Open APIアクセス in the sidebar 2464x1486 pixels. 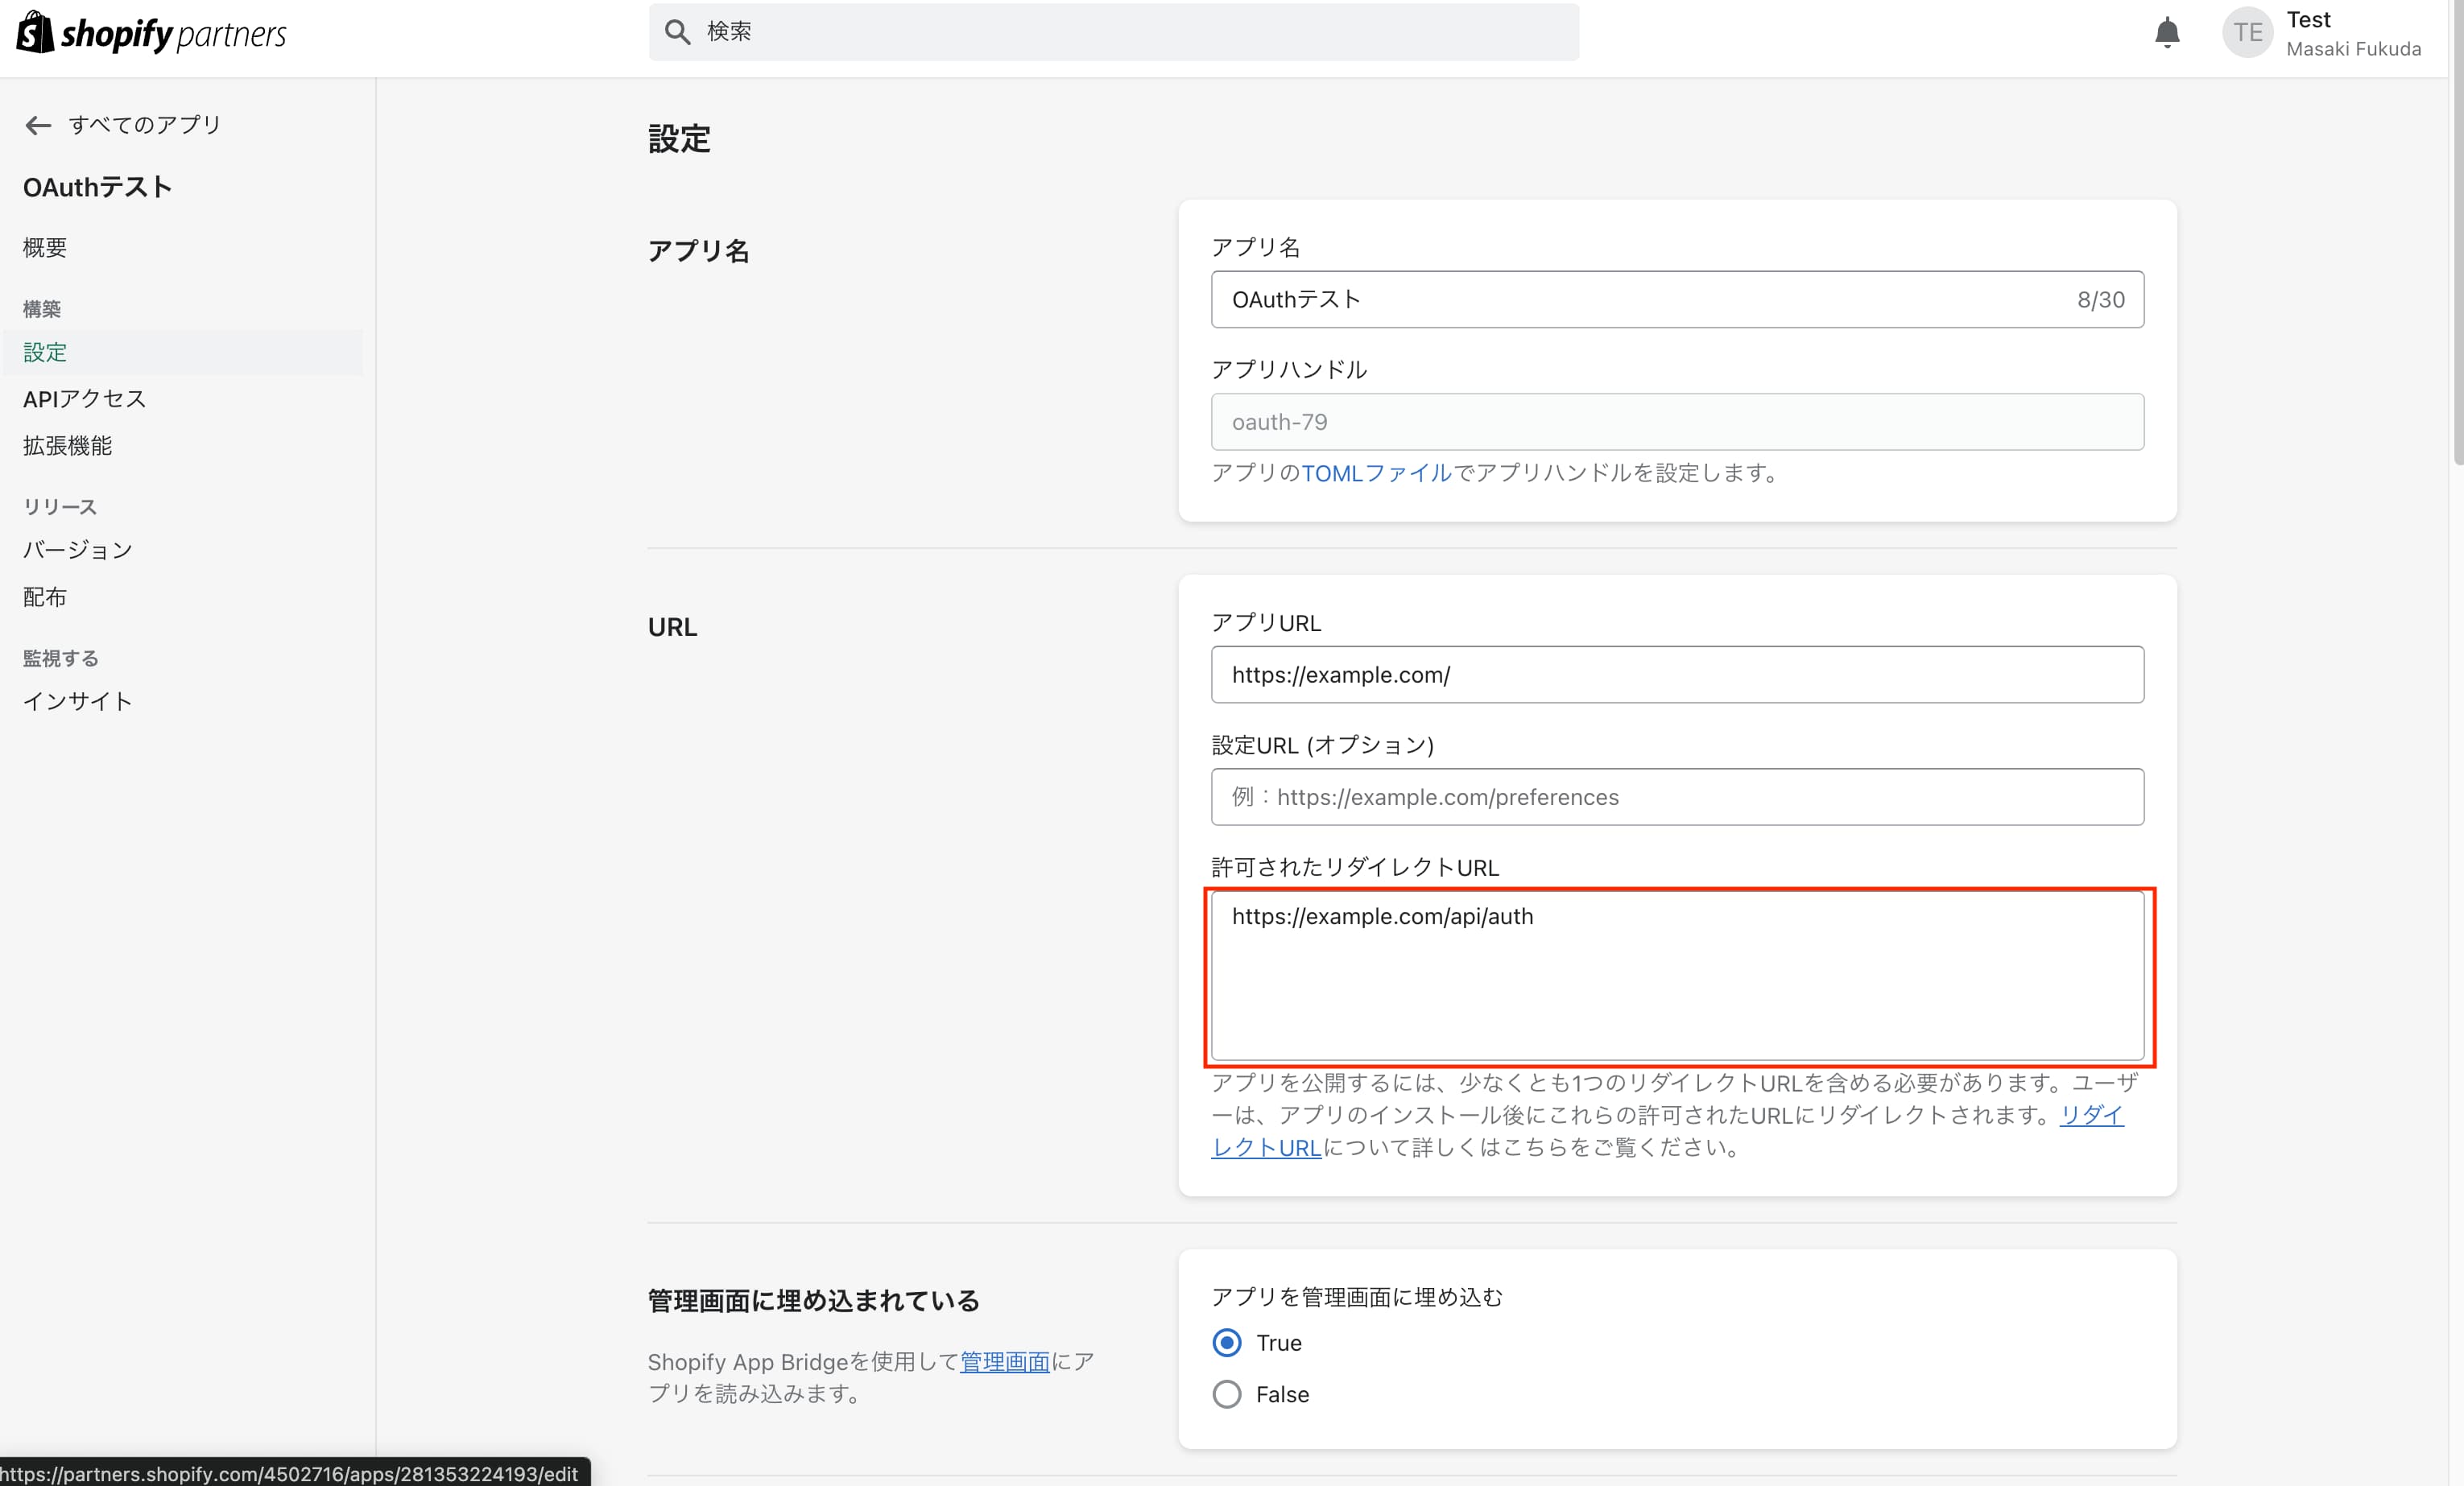click(x=85, y=399)
